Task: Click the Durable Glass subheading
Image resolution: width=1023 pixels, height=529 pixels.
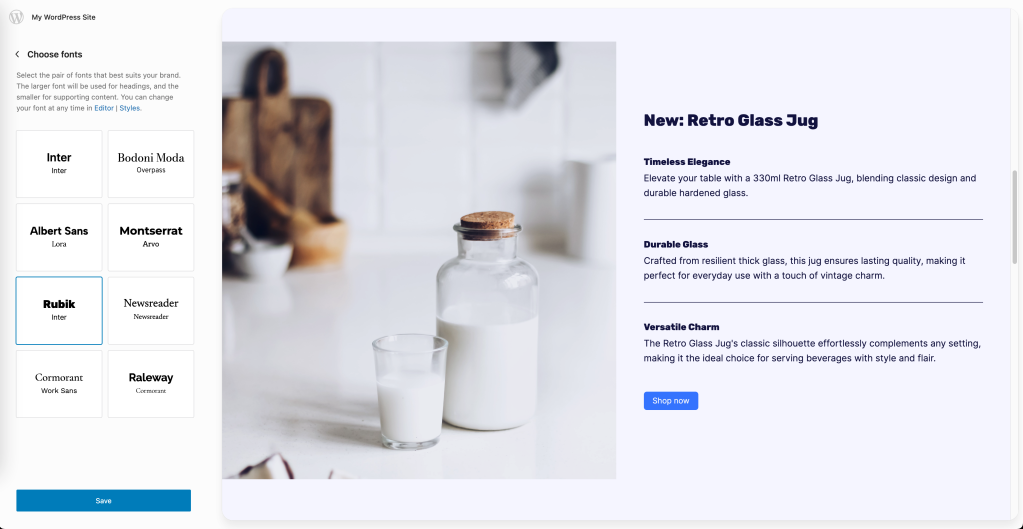Action: [676, 245]
